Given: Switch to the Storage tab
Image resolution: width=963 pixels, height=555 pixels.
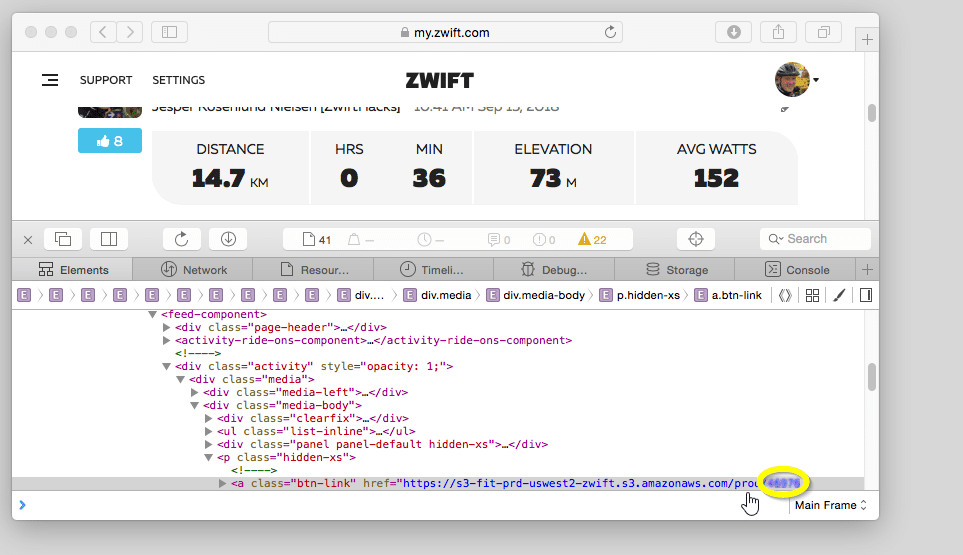Looking at the screenshot, I should click(x=676, y=270).
